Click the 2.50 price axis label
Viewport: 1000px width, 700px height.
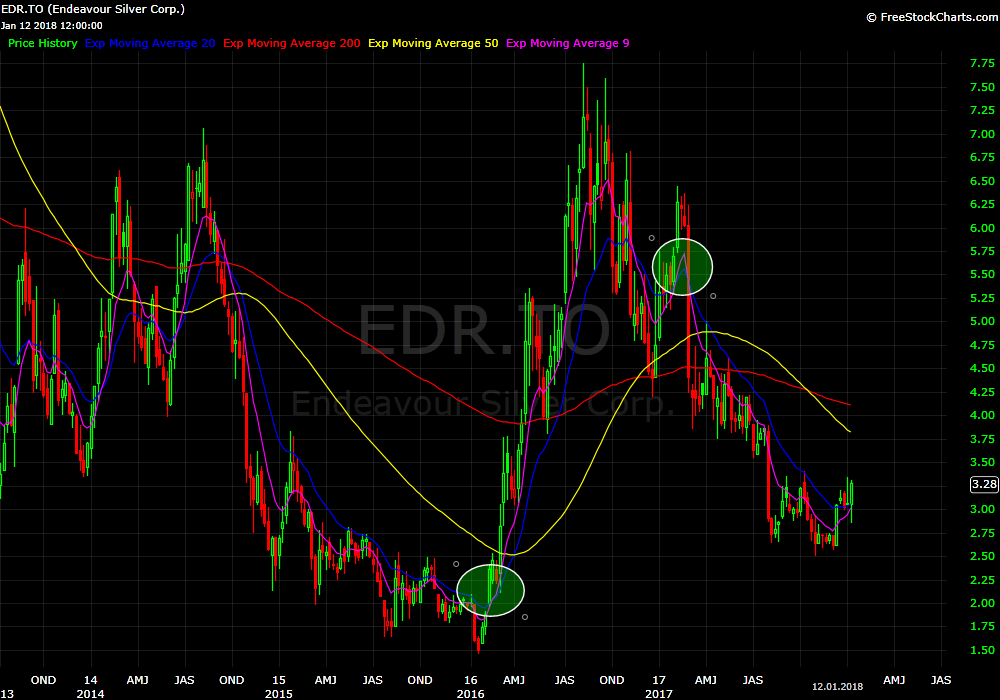tap(982, 556)
